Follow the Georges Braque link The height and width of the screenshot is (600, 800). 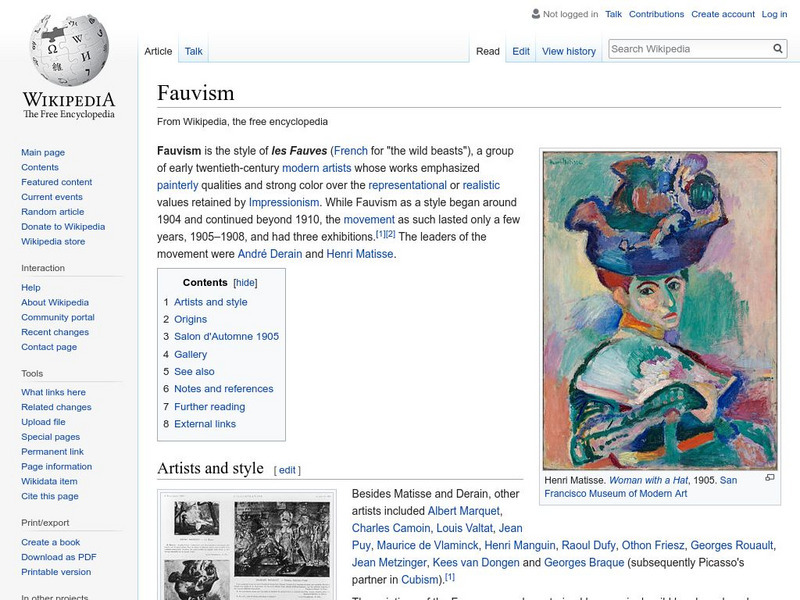point(584,562)
